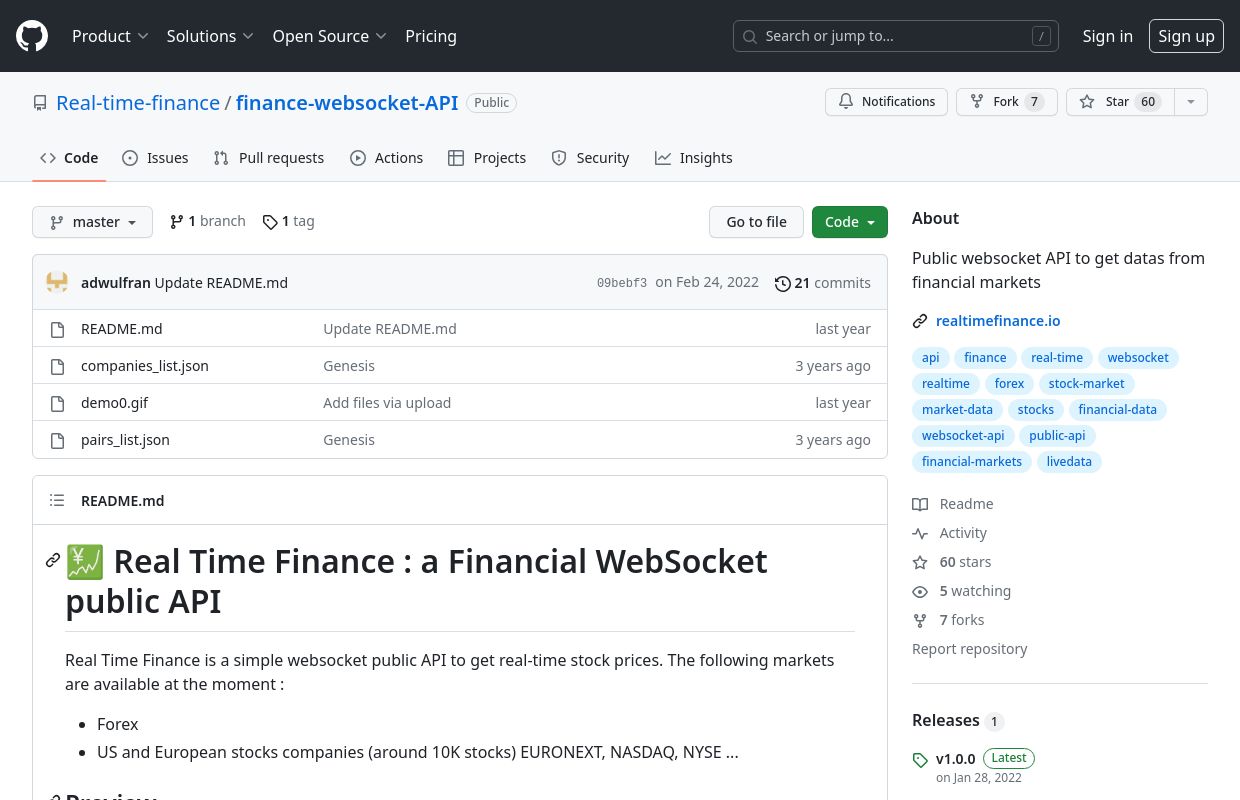
Task: Click the star icon next to 60 stars
Action: (920, 562)
